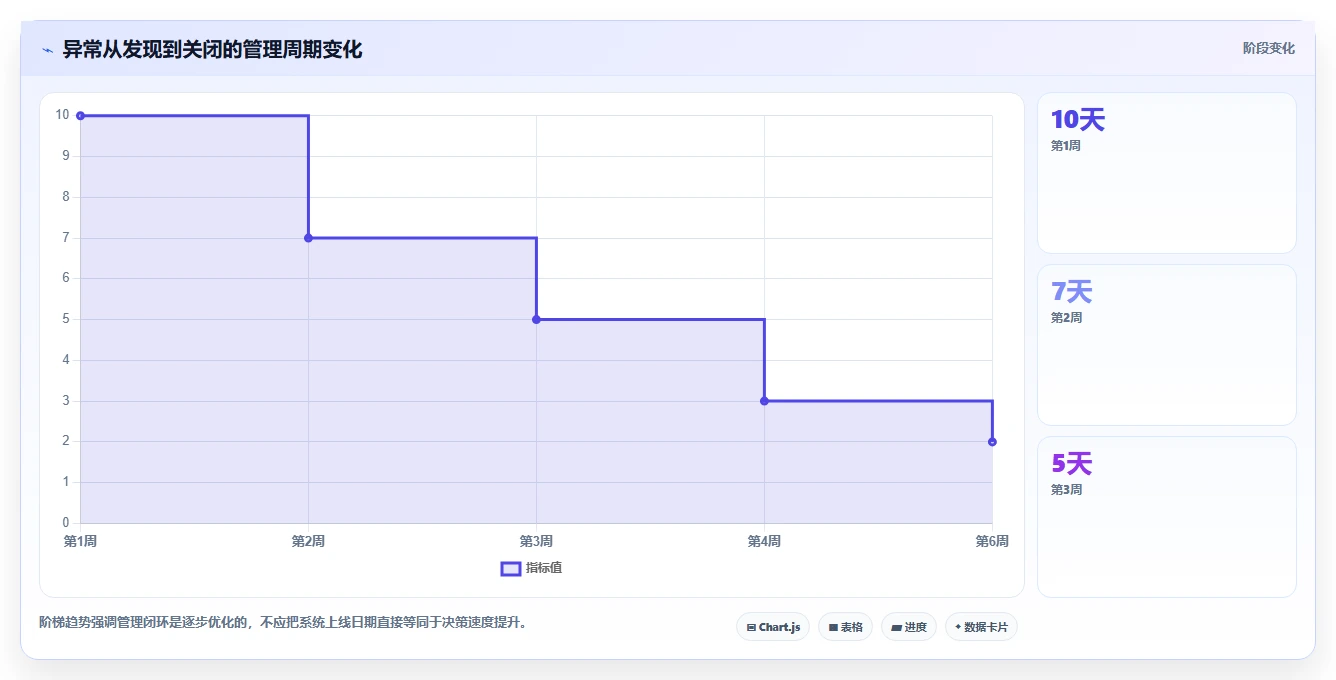1336x680 pixels.
Task: Click the chart title 异常从发现到关闭的管理周期变化
Action: tap(212, 49)
